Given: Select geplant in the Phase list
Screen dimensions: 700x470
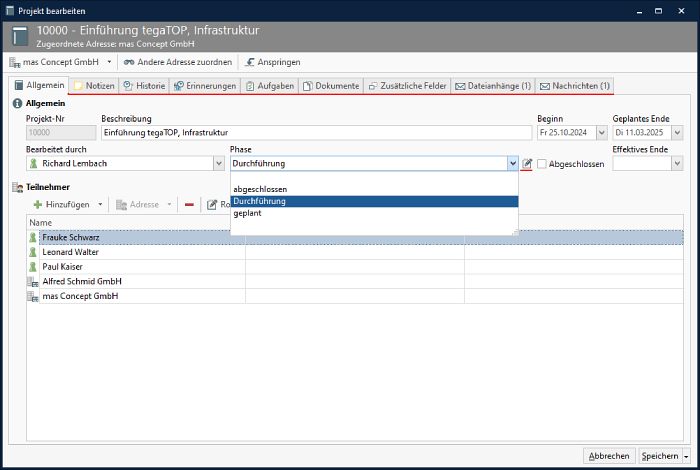Looking at the screenshot, I should click(x=374, y=213).
